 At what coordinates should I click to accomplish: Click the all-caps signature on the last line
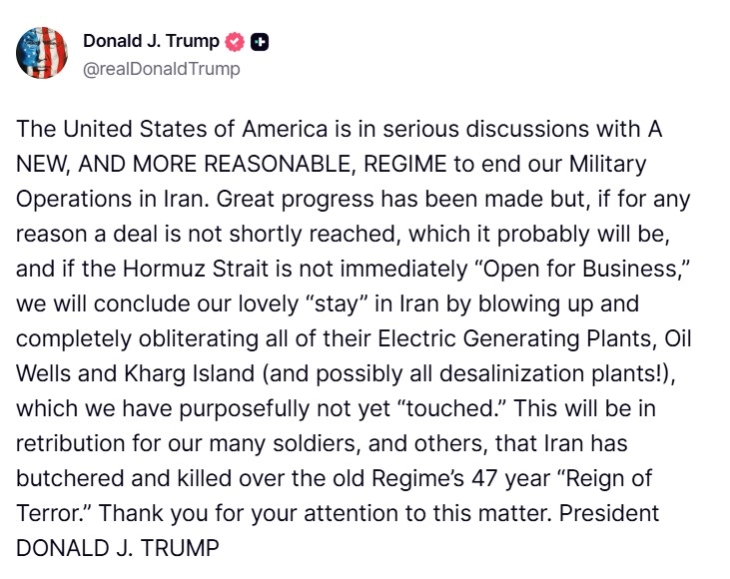point(117,548)
